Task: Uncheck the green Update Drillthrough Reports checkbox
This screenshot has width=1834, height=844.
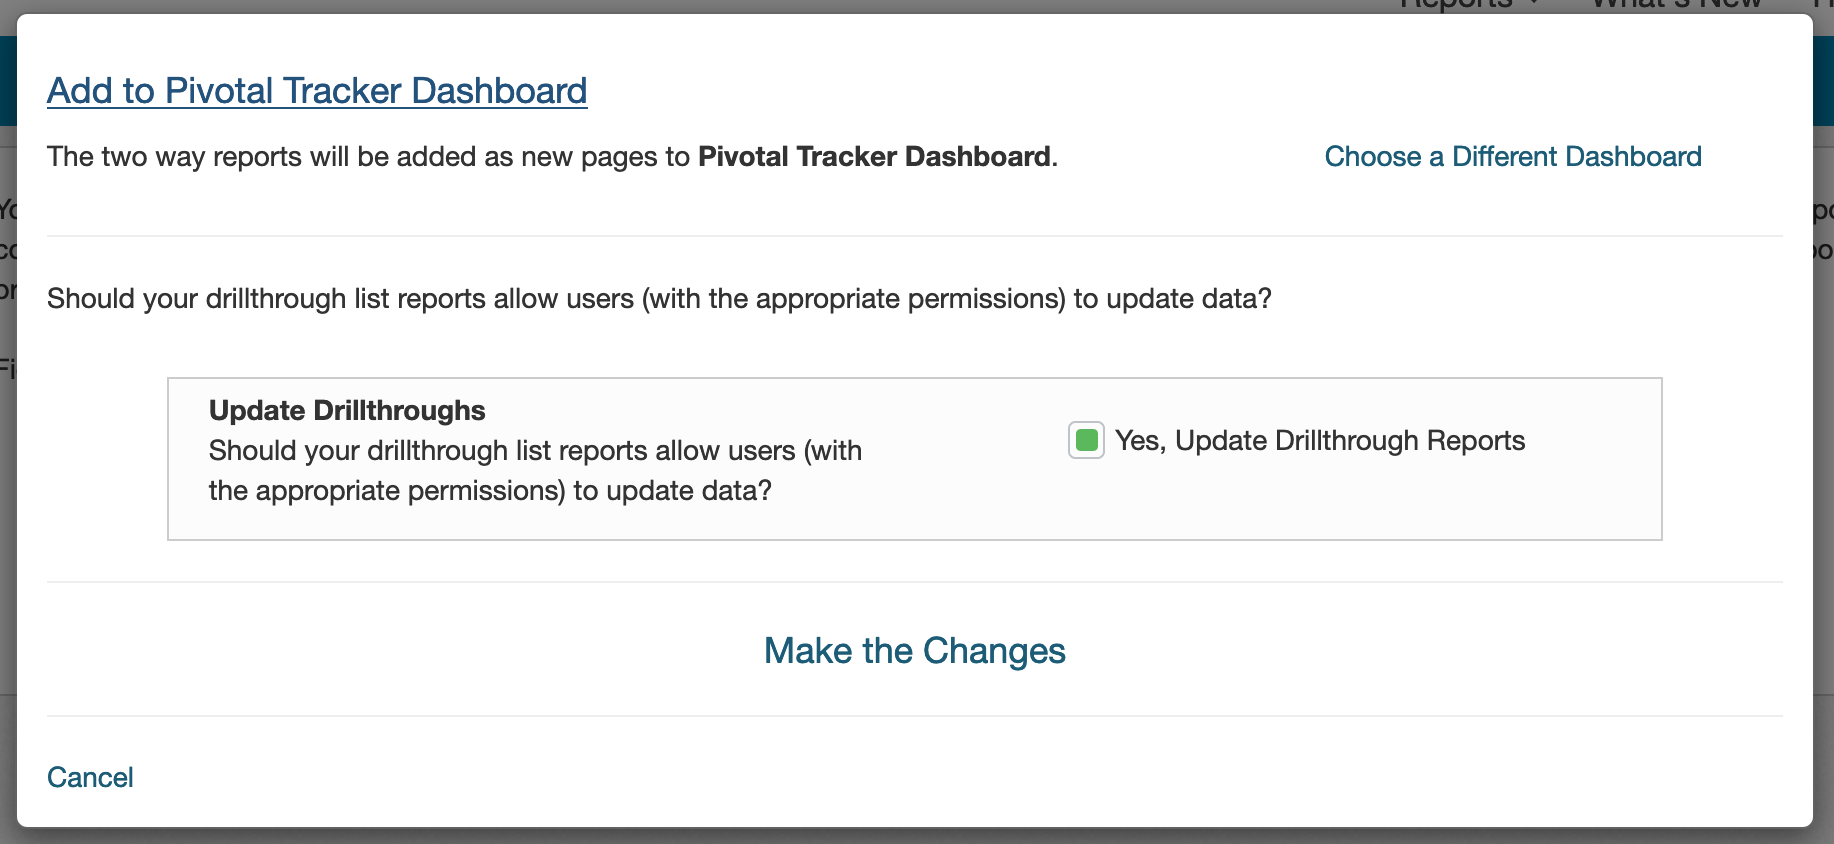Action: [x=1086, y=440]
